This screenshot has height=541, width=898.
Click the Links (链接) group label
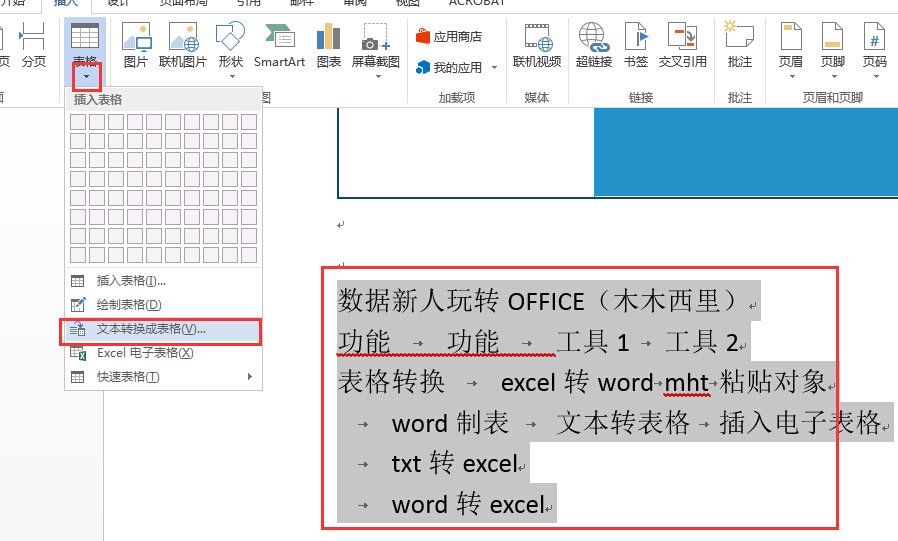pyautogui.click(x=641, y=98)
